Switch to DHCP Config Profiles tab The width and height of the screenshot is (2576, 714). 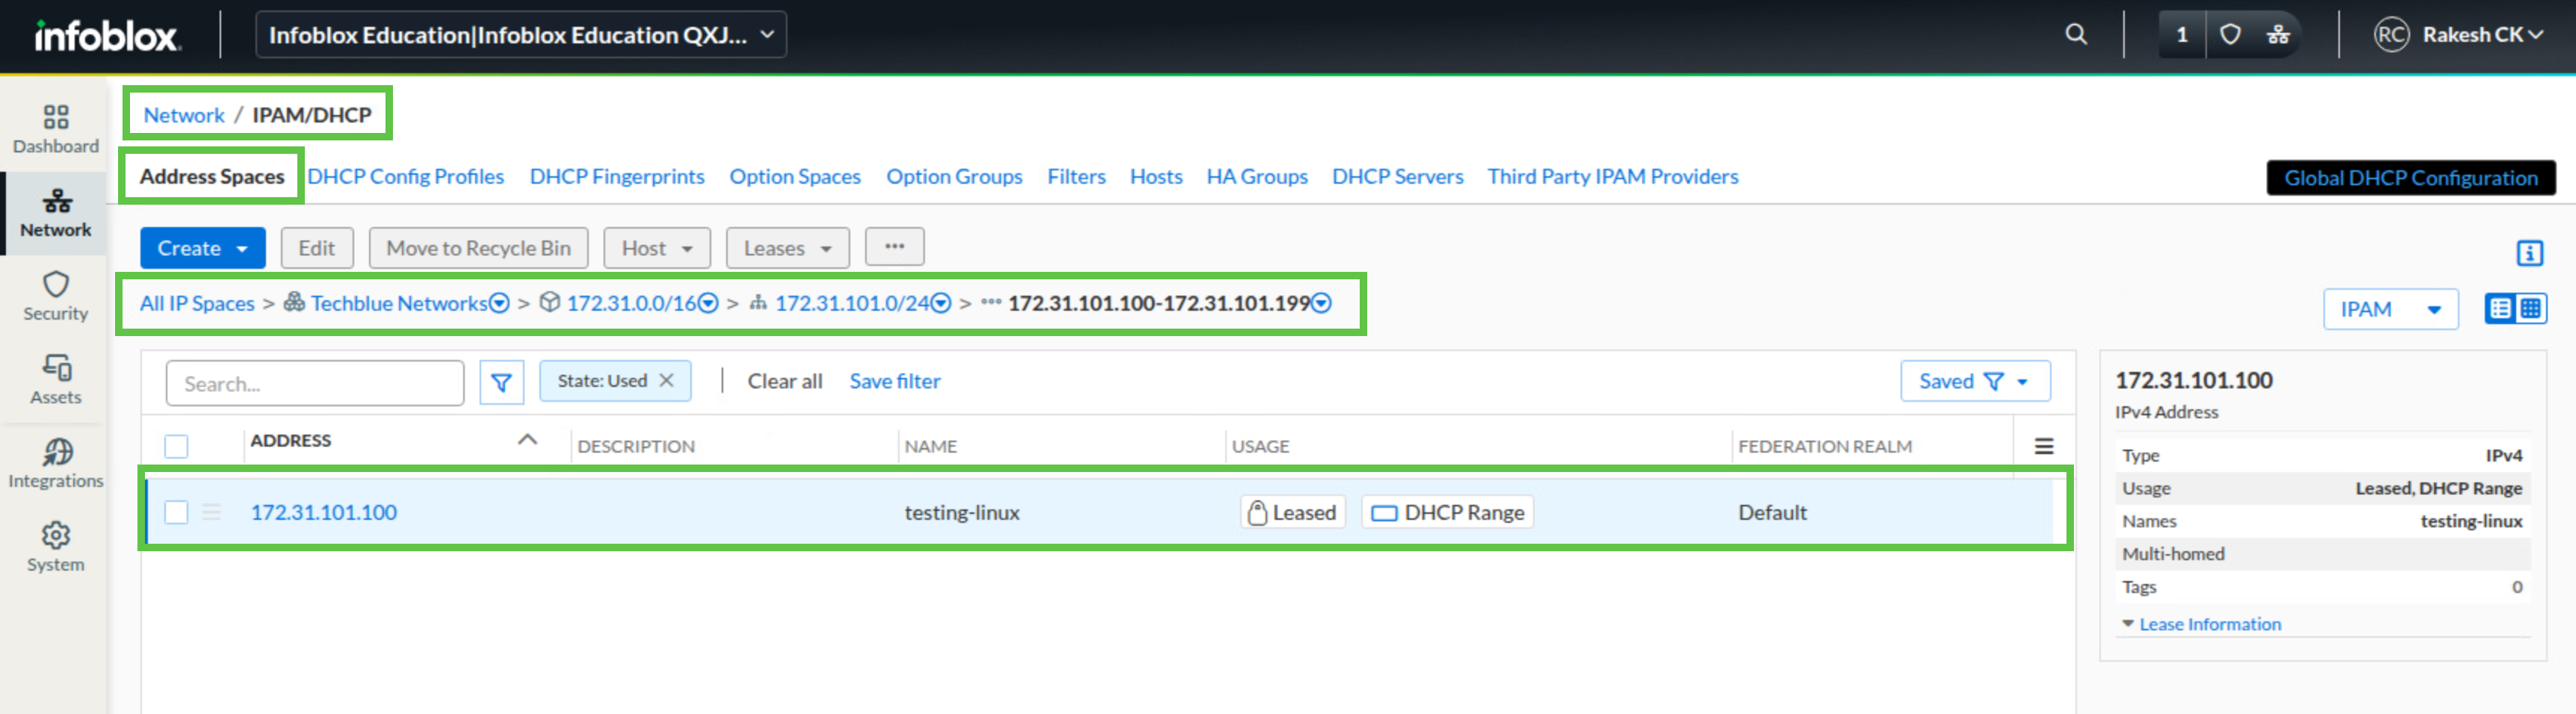tap(406, 176)
